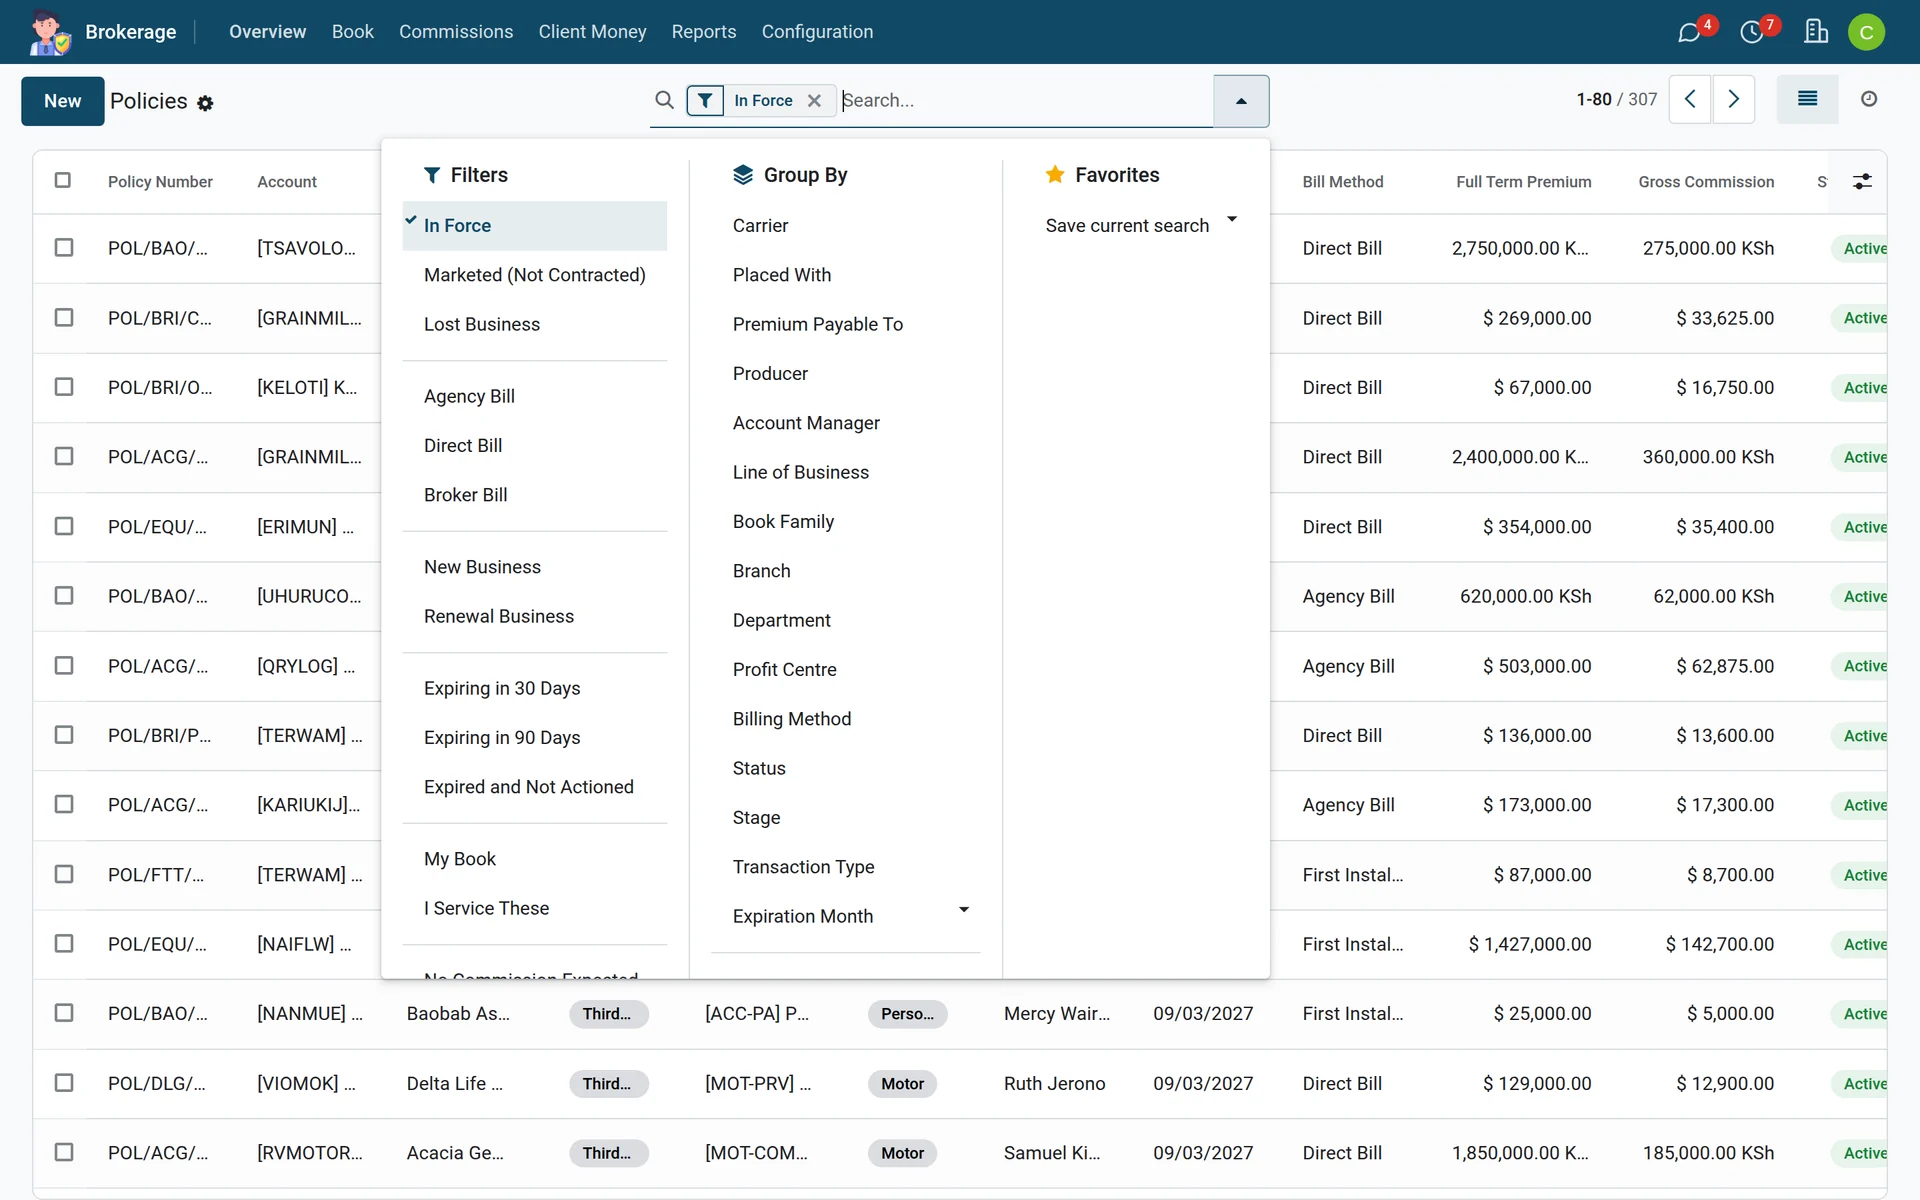
Task: Open the company building icon
Action: pos(1816,32)
